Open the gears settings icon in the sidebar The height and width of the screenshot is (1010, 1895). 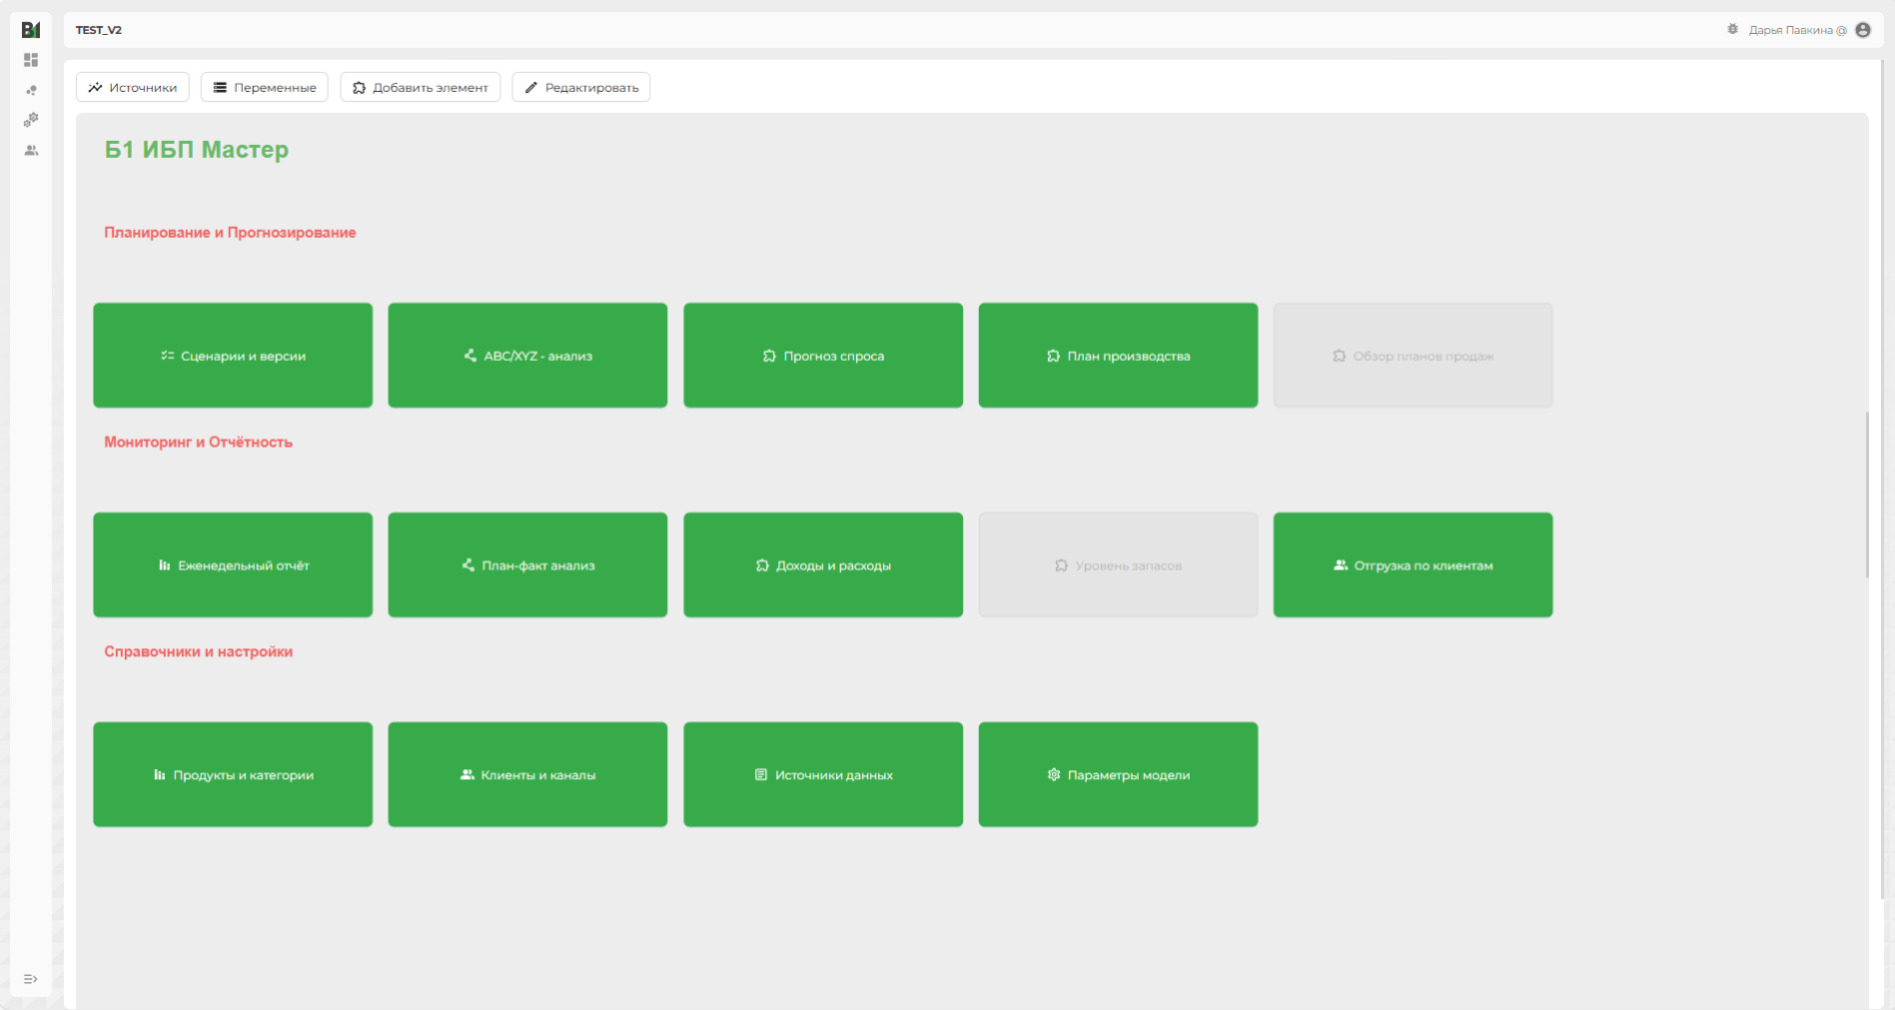(31, 120)
